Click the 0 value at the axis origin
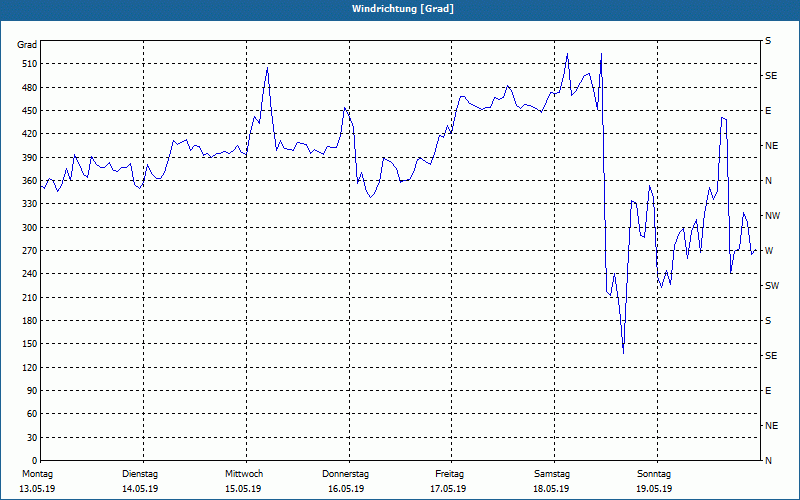Screen dimensions: 800x500 pyautogui.click(x=35, y=461)
